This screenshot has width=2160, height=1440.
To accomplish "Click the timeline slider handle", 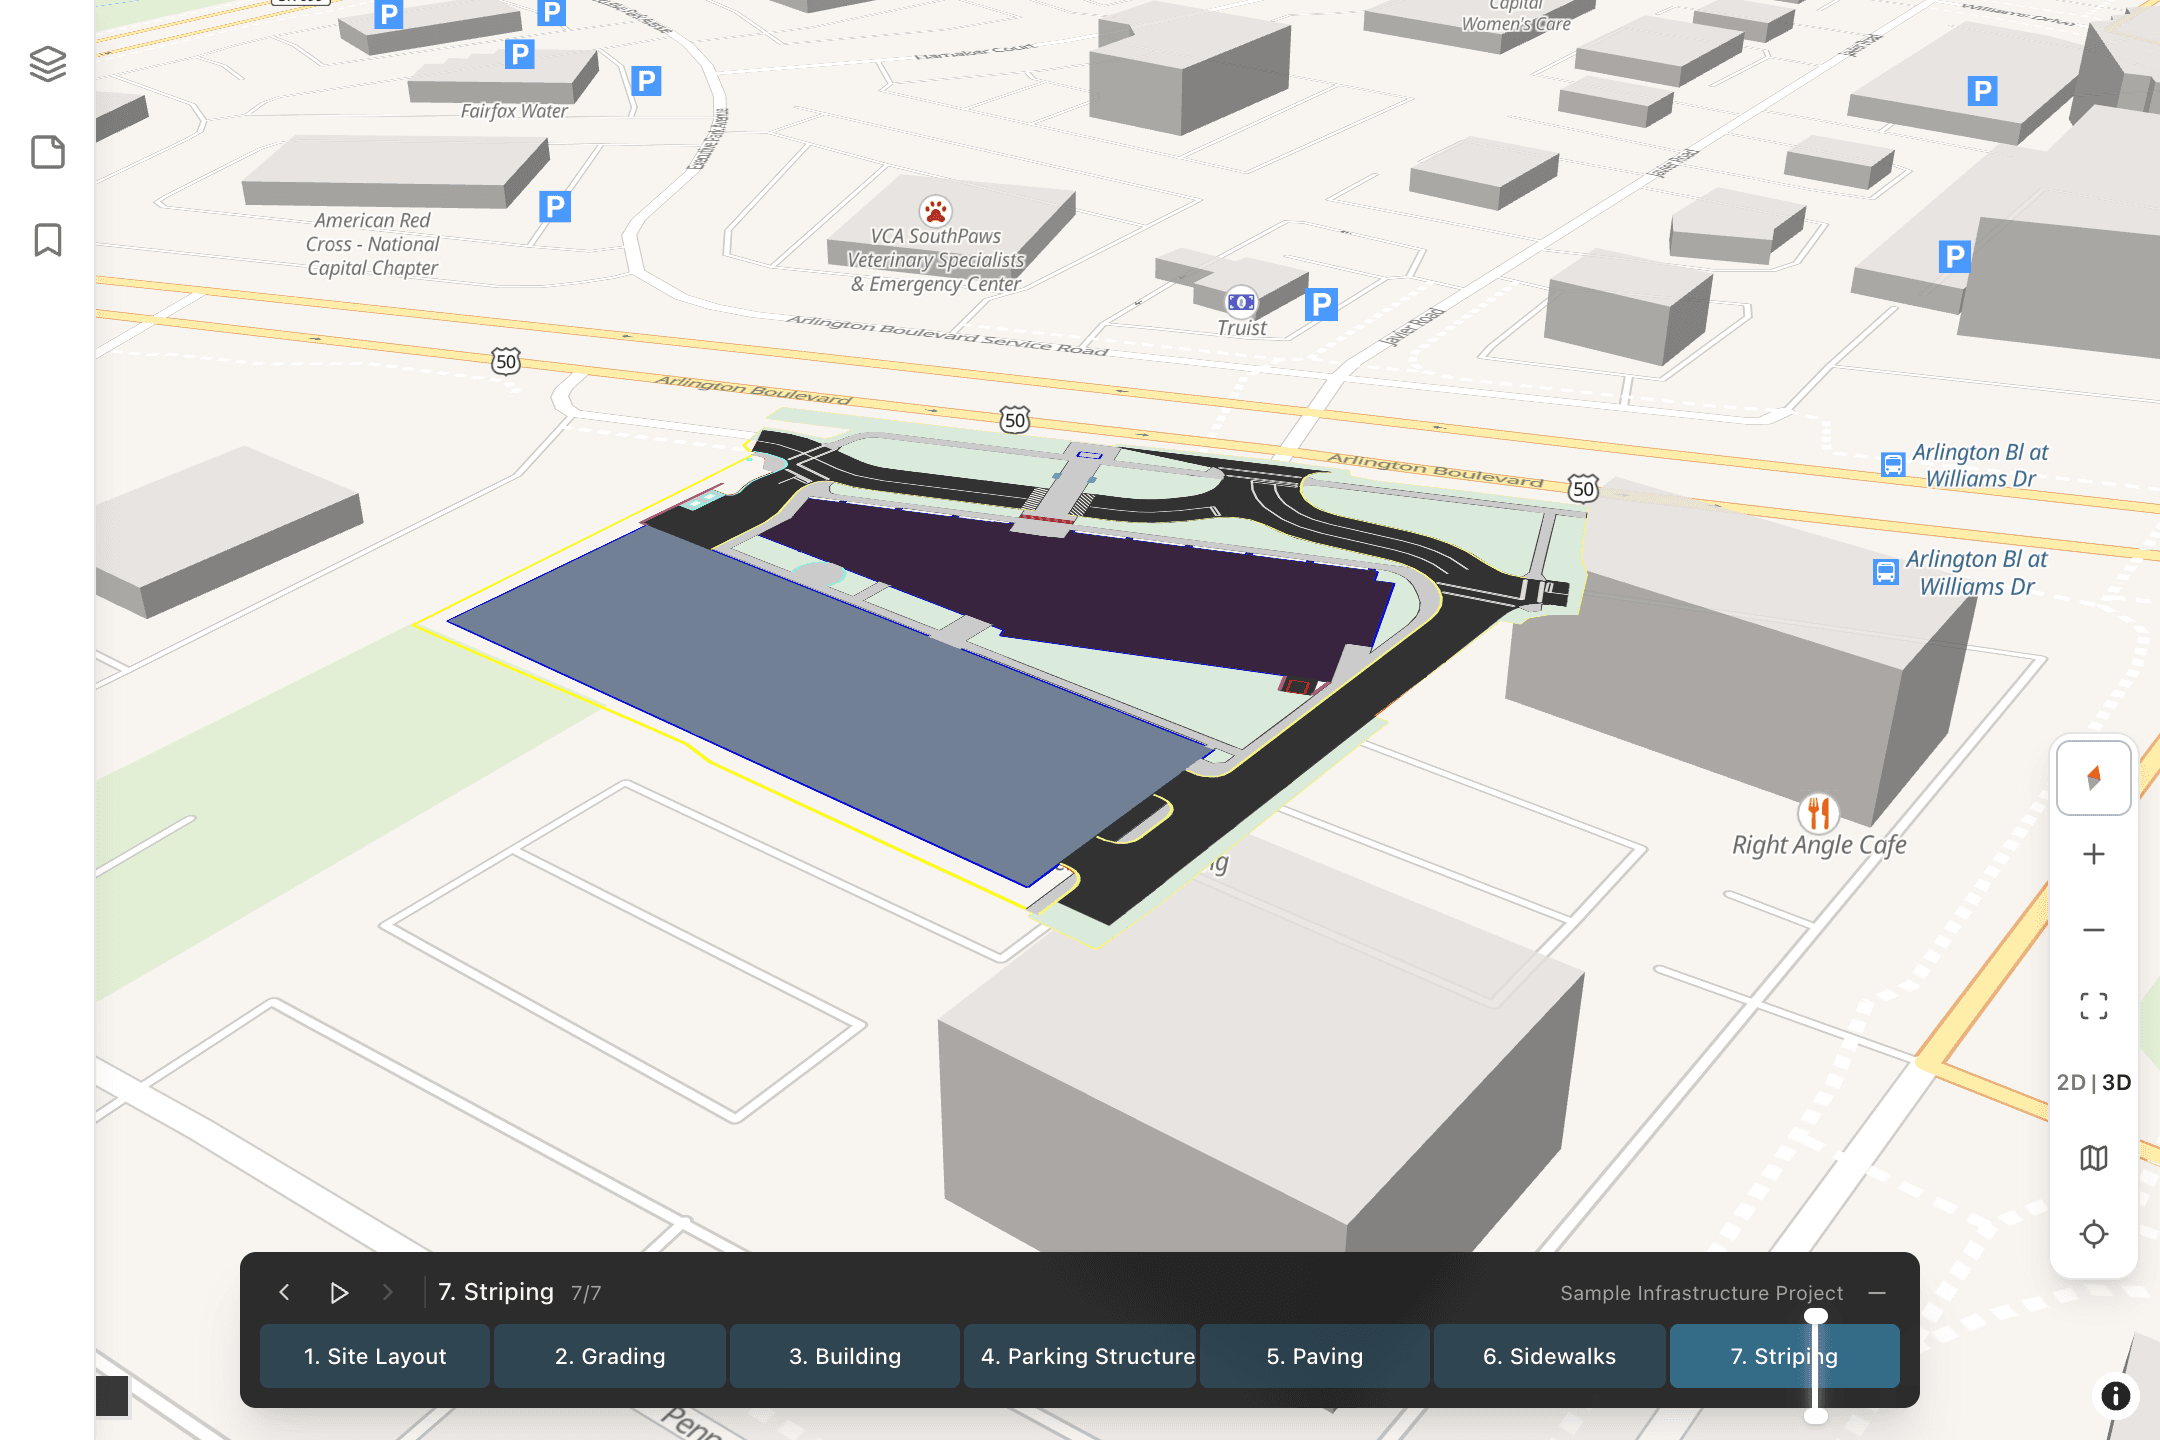I will (x=1816, y=1366).
